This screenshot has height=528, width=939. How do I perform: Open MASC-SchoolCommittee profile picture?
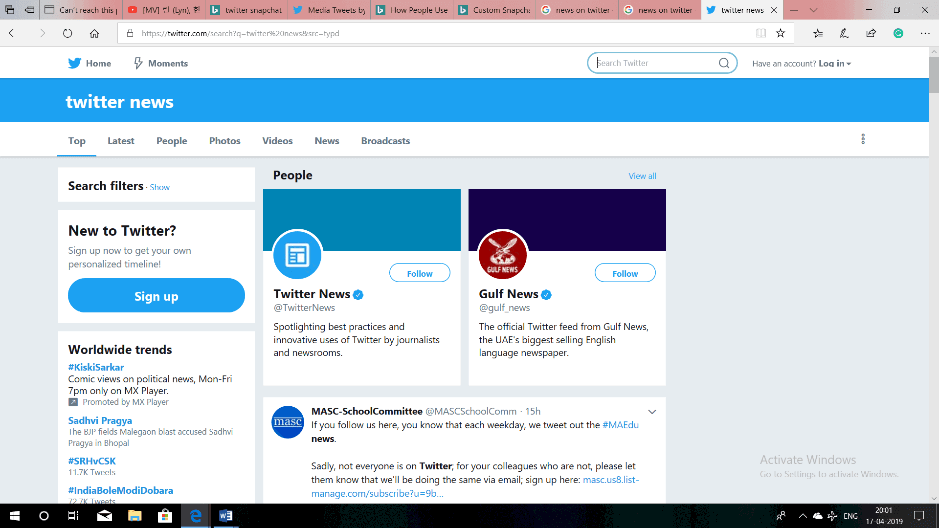click(287, 422)
